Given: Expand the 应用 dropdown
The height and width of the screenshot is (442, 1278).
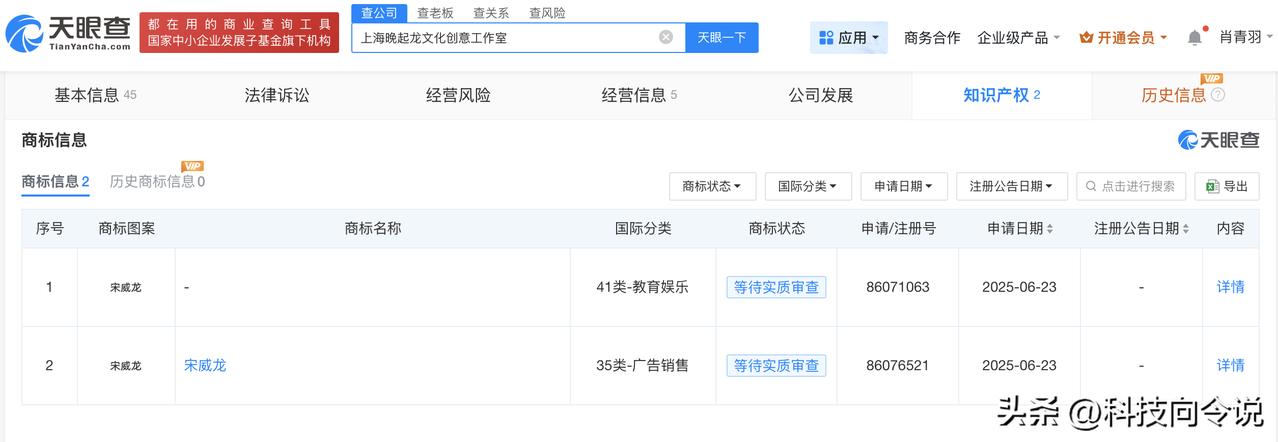Looking at the screenshot, I should click(x=850, y=37).
